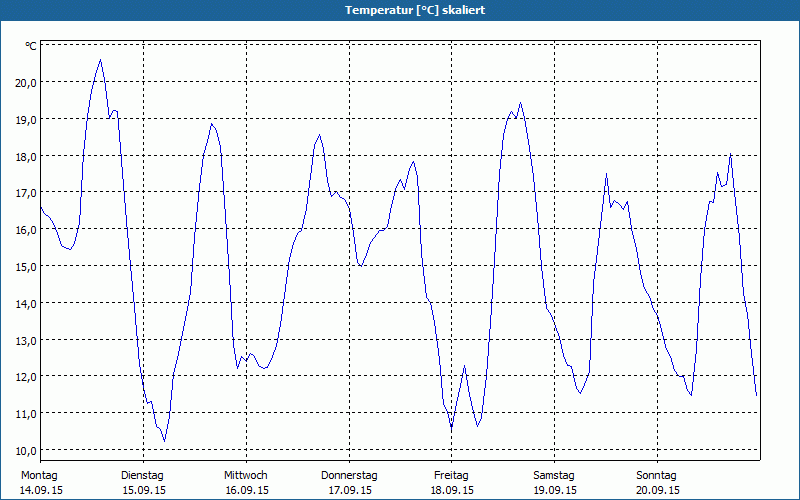Image resolution: width=800 pixels, height=500 pixels.
Task: Select the 20,0 y-axis label
Action: click(26, 83)
